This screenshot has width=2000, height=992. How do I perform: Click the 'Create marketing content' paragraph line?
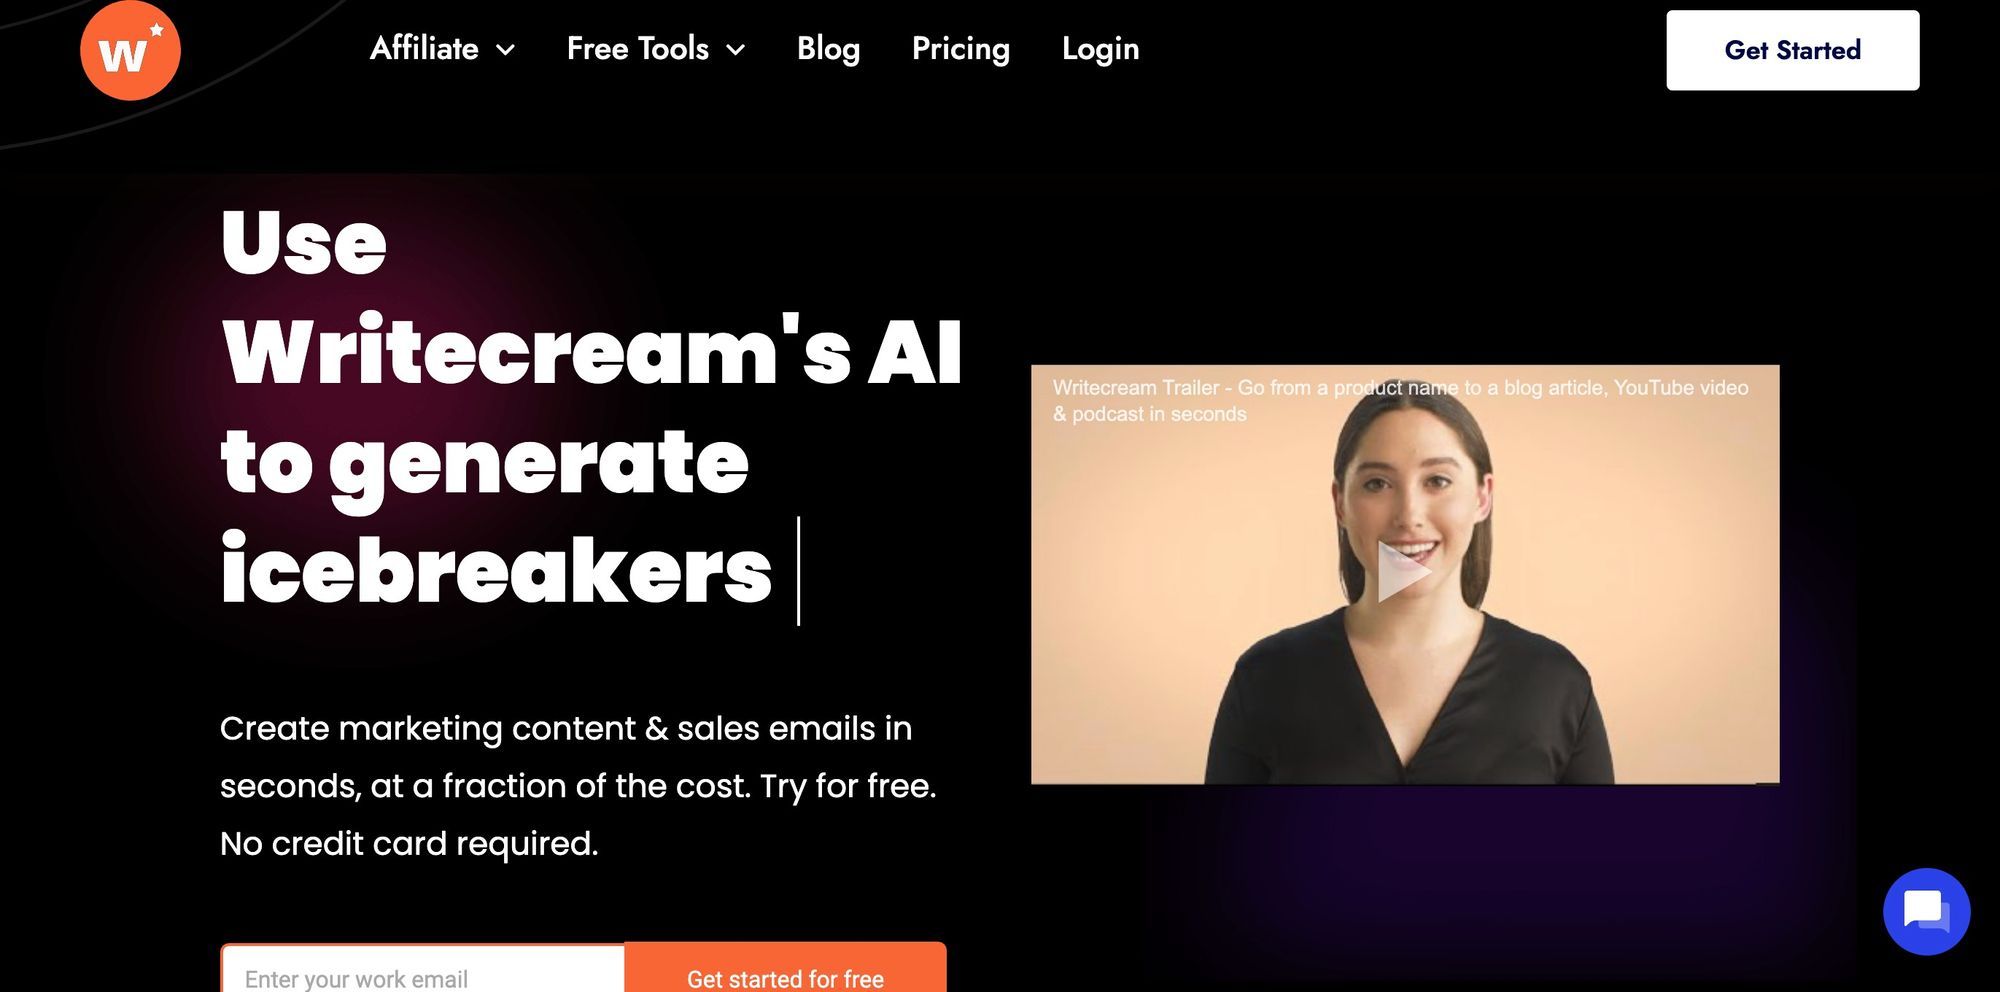coord(566,729)
